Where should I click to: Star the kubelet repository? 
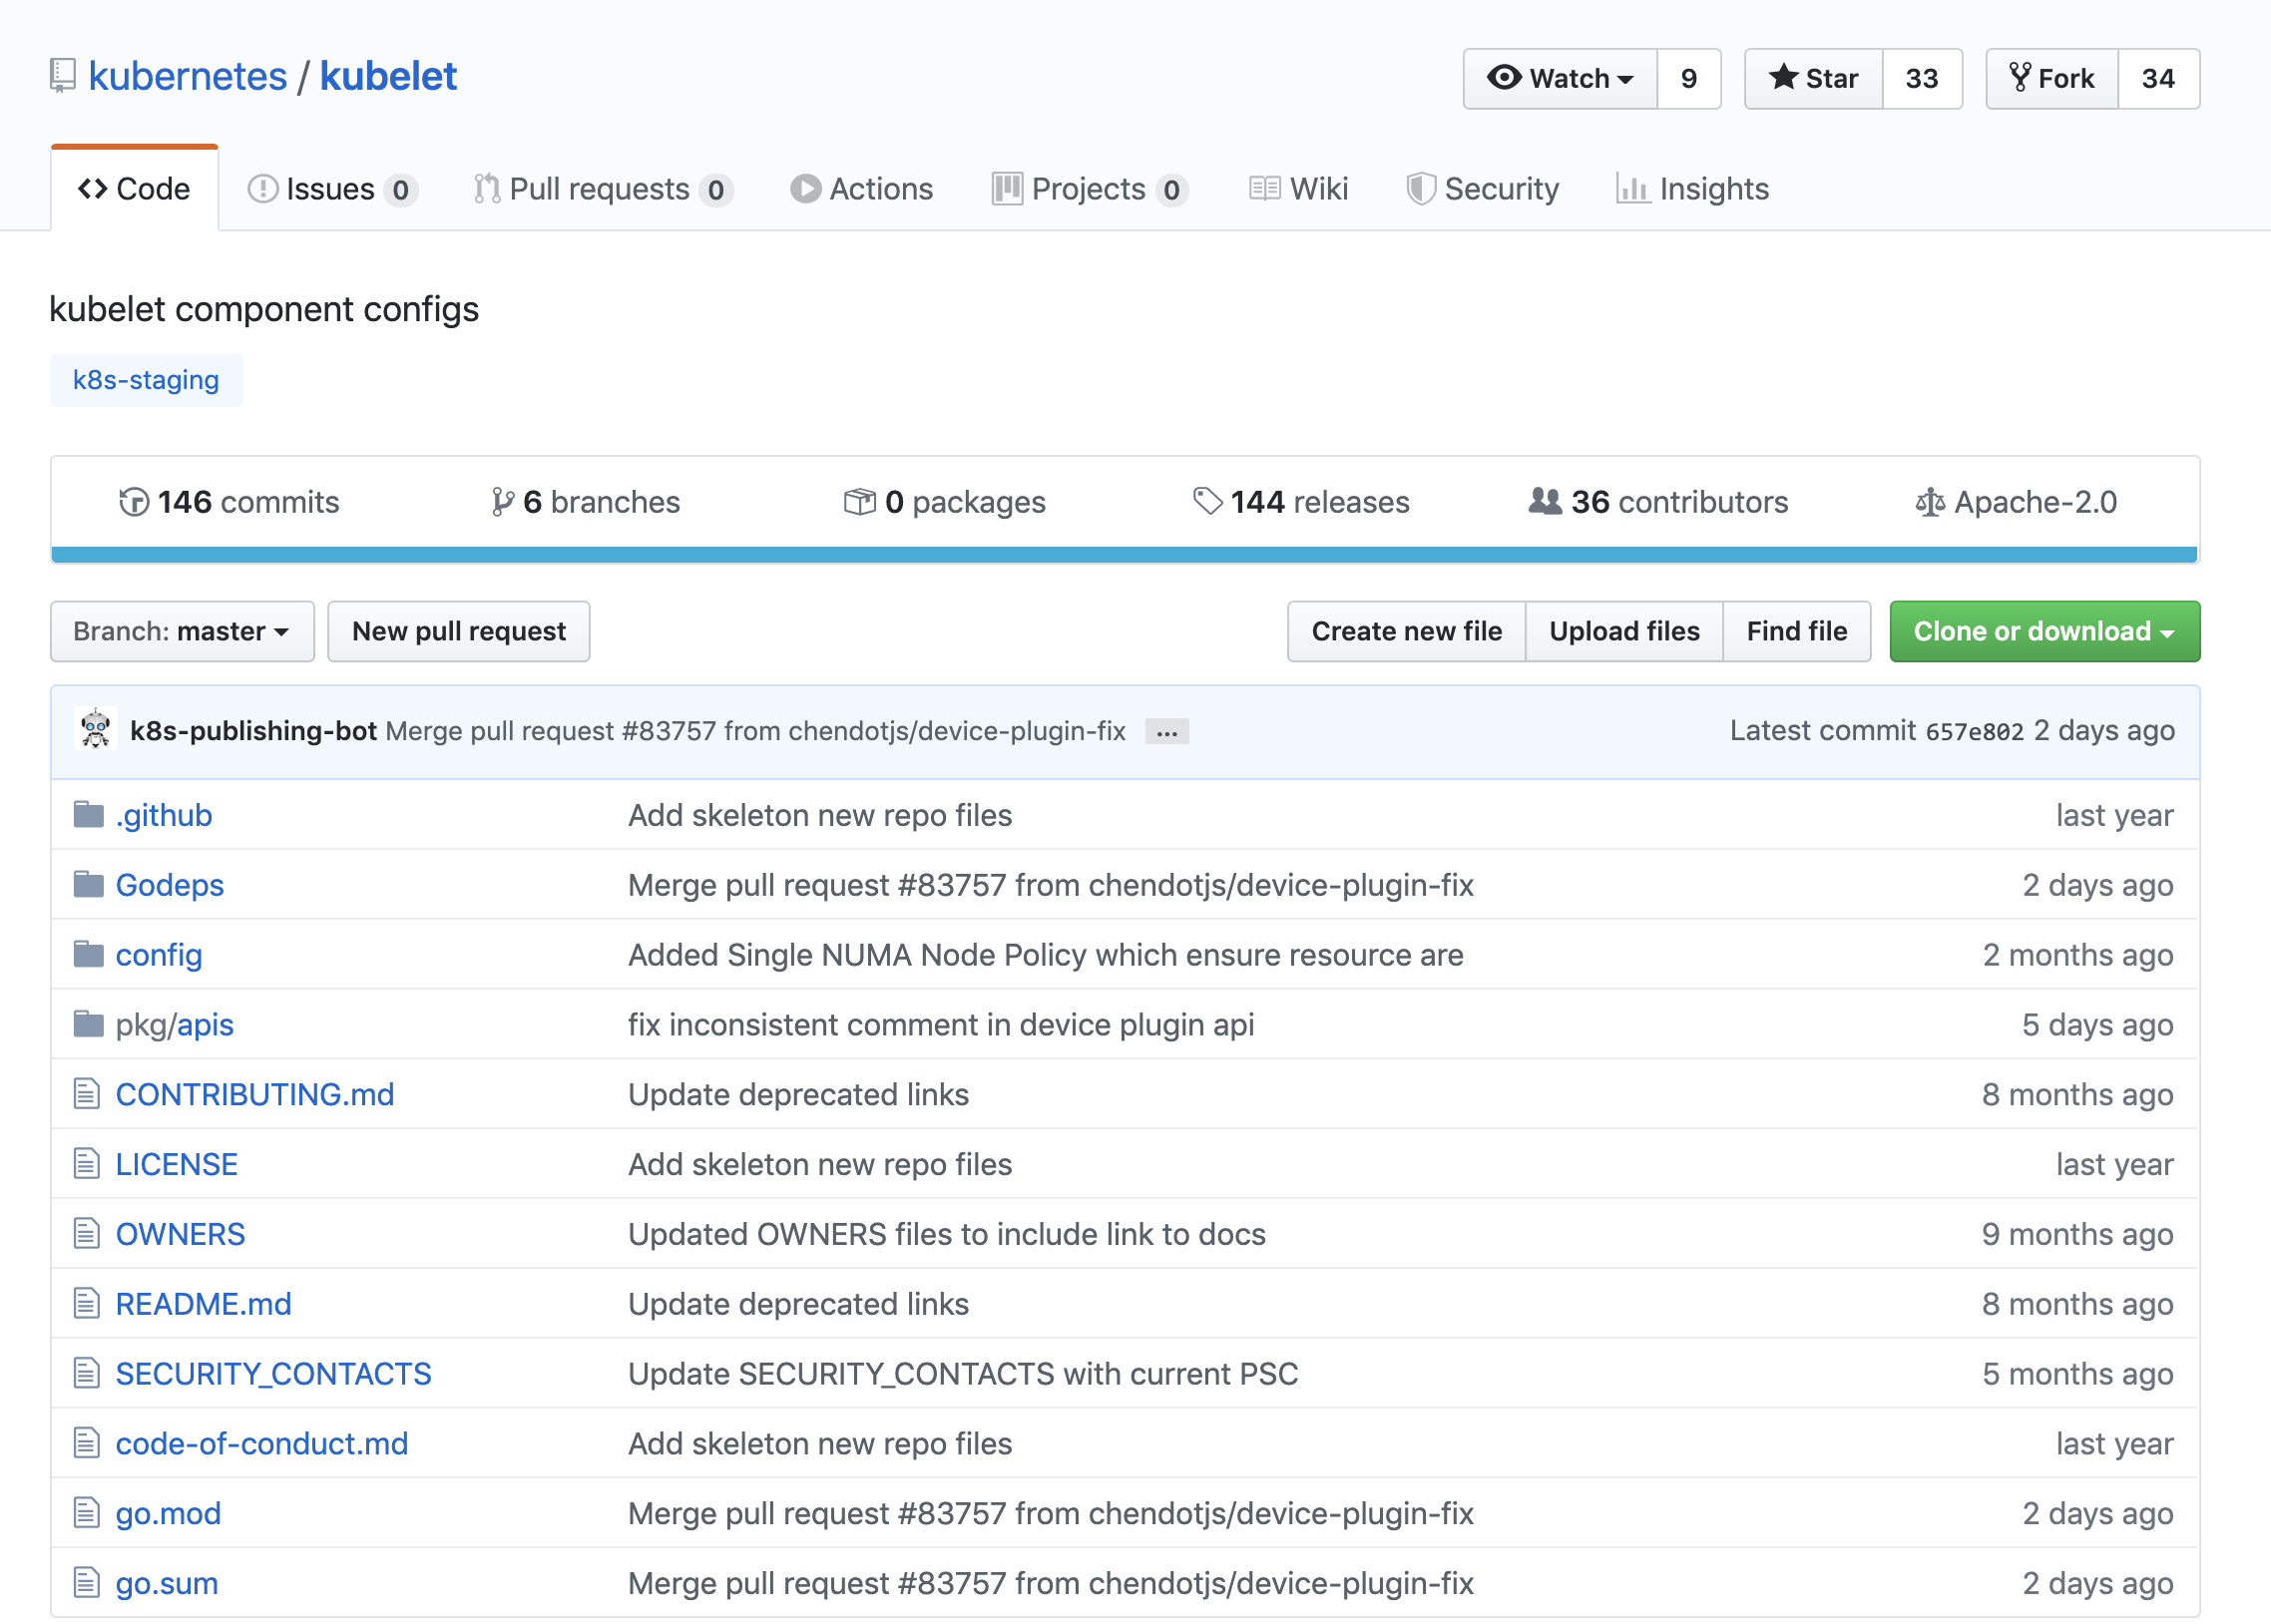point(1813,78)
